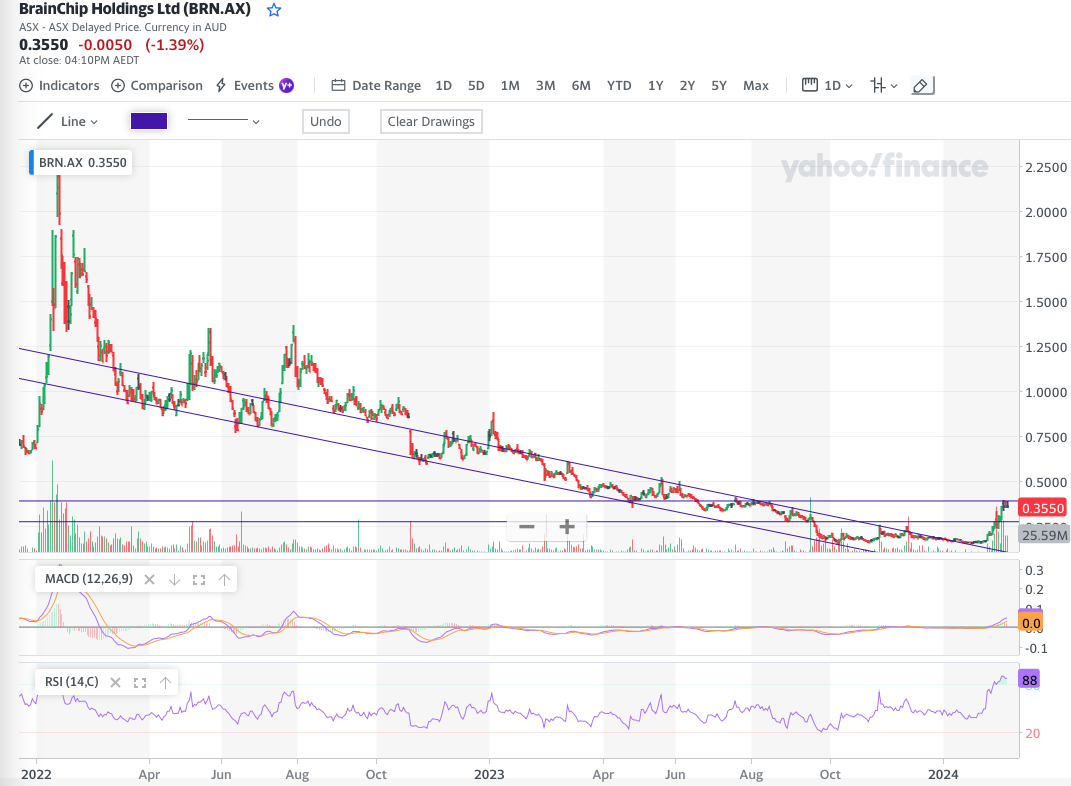Remove the RSI indicator with its X
Image resolution: width=1071 pixels, height=786 pixels.
[x=115, y=683]
